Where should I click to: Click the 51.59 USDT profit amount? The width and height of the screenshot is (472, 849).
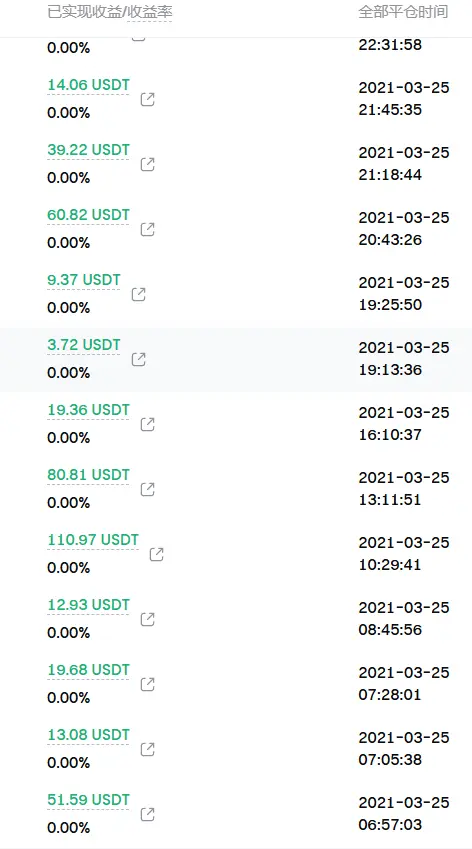coord(88,800)
